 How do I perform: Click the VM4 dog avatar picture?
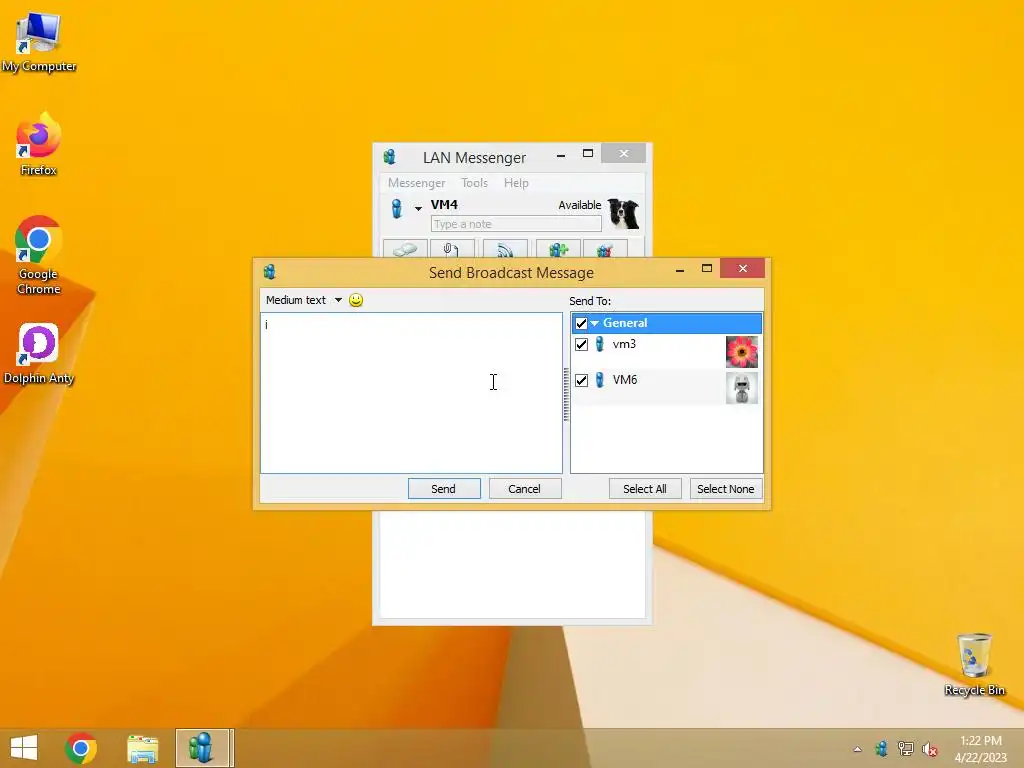tap(624, 214)
